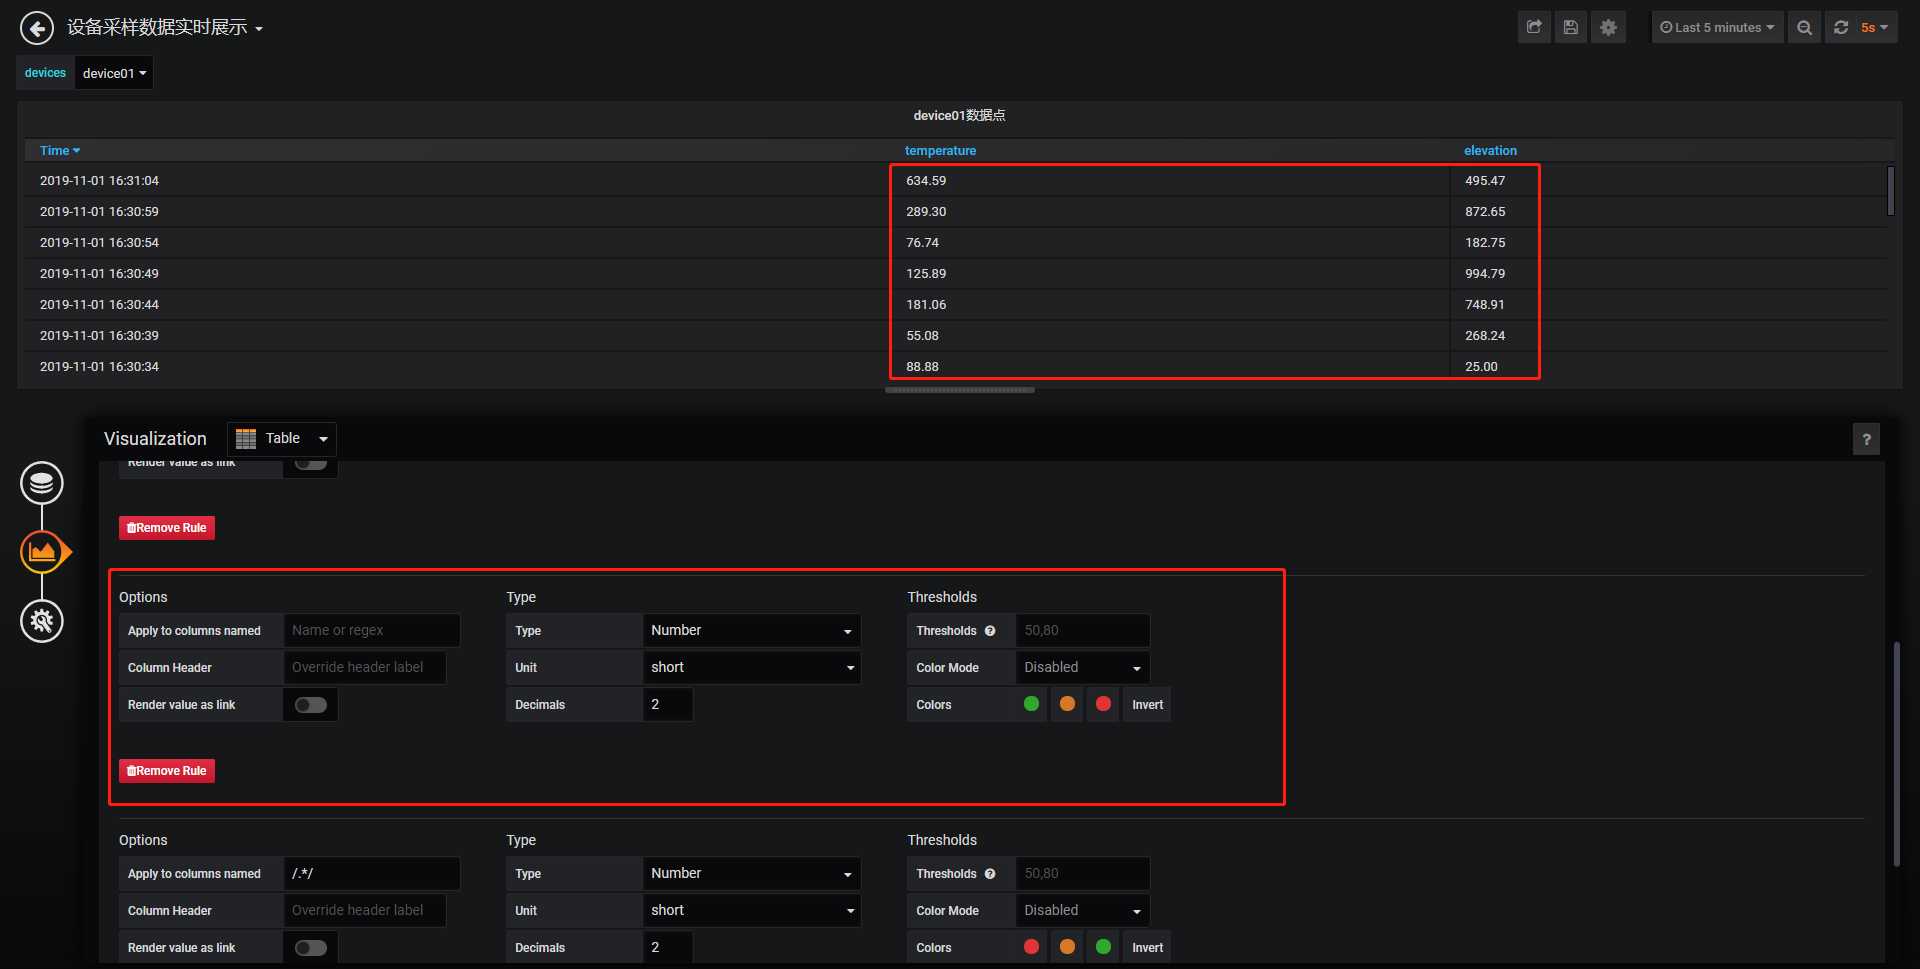
Task: Open dashboard settings gear icon
Action: [1608, 28]
